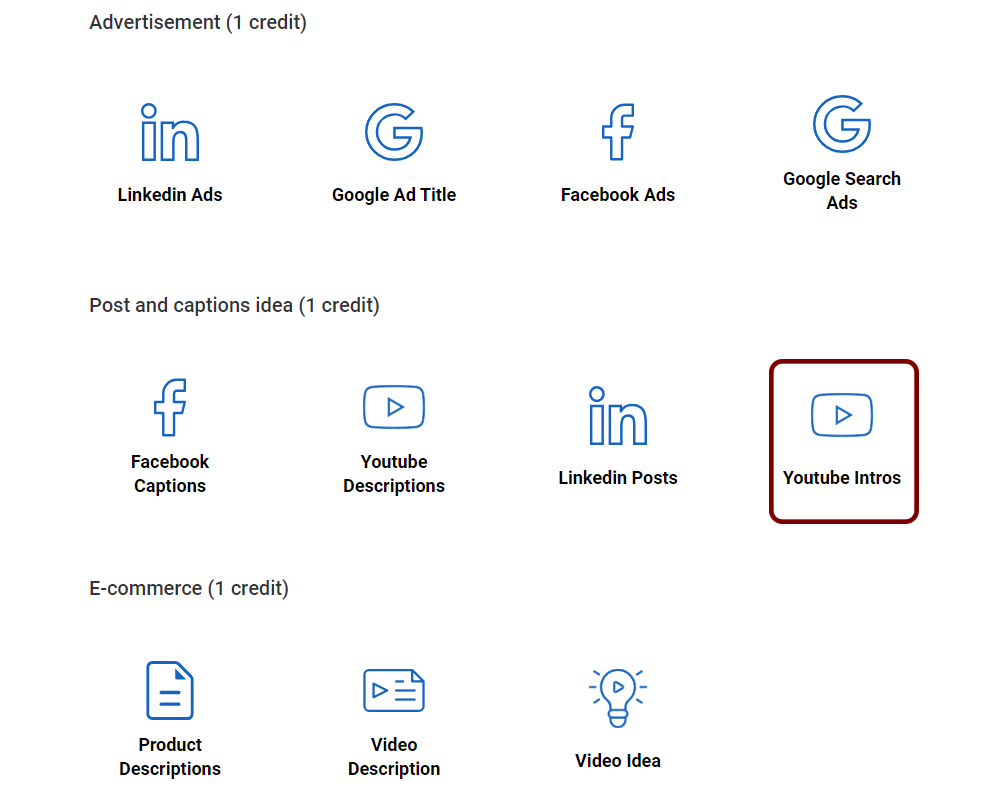Click the 'E-commerce (1 credit)' heading
Image resolution: width=1000 pixels, height=800 pixels.
coord(189,588)
